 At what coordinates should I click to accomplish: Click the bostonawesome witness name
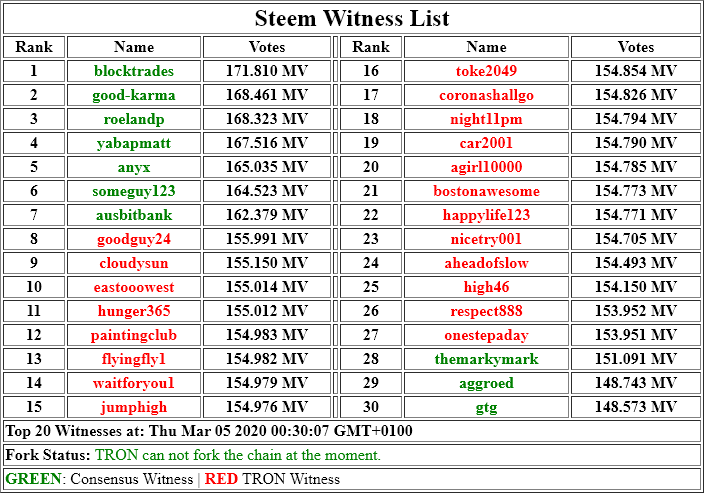[x=486, y=191]
